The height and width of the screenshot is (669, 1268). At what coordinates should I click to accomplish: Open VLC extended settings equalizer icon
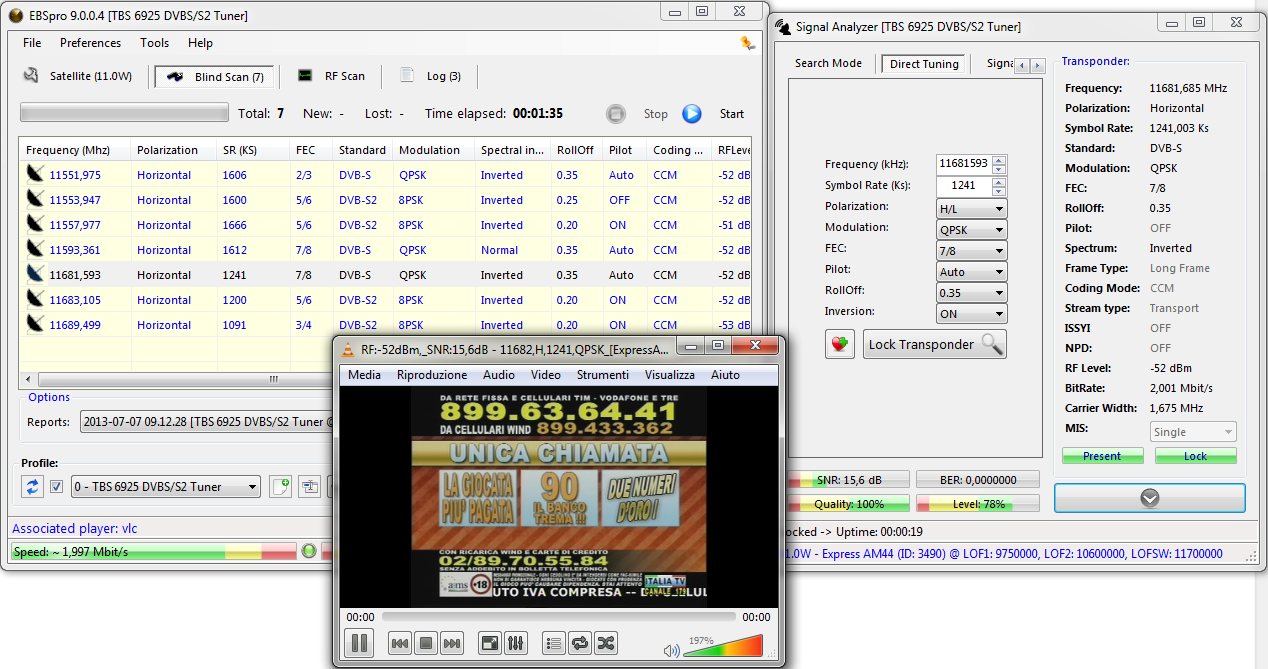[x=516, y=643]
